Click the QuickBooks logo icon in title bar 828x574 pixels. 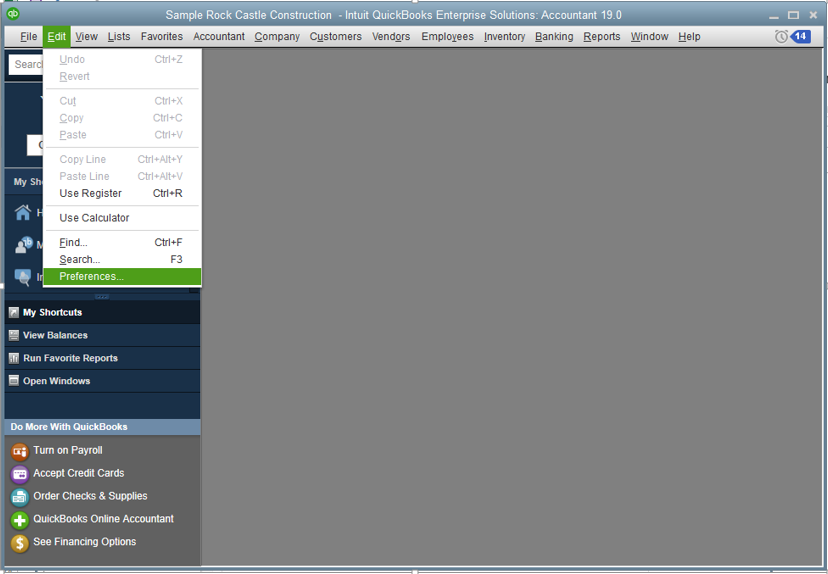pos(13,14)
